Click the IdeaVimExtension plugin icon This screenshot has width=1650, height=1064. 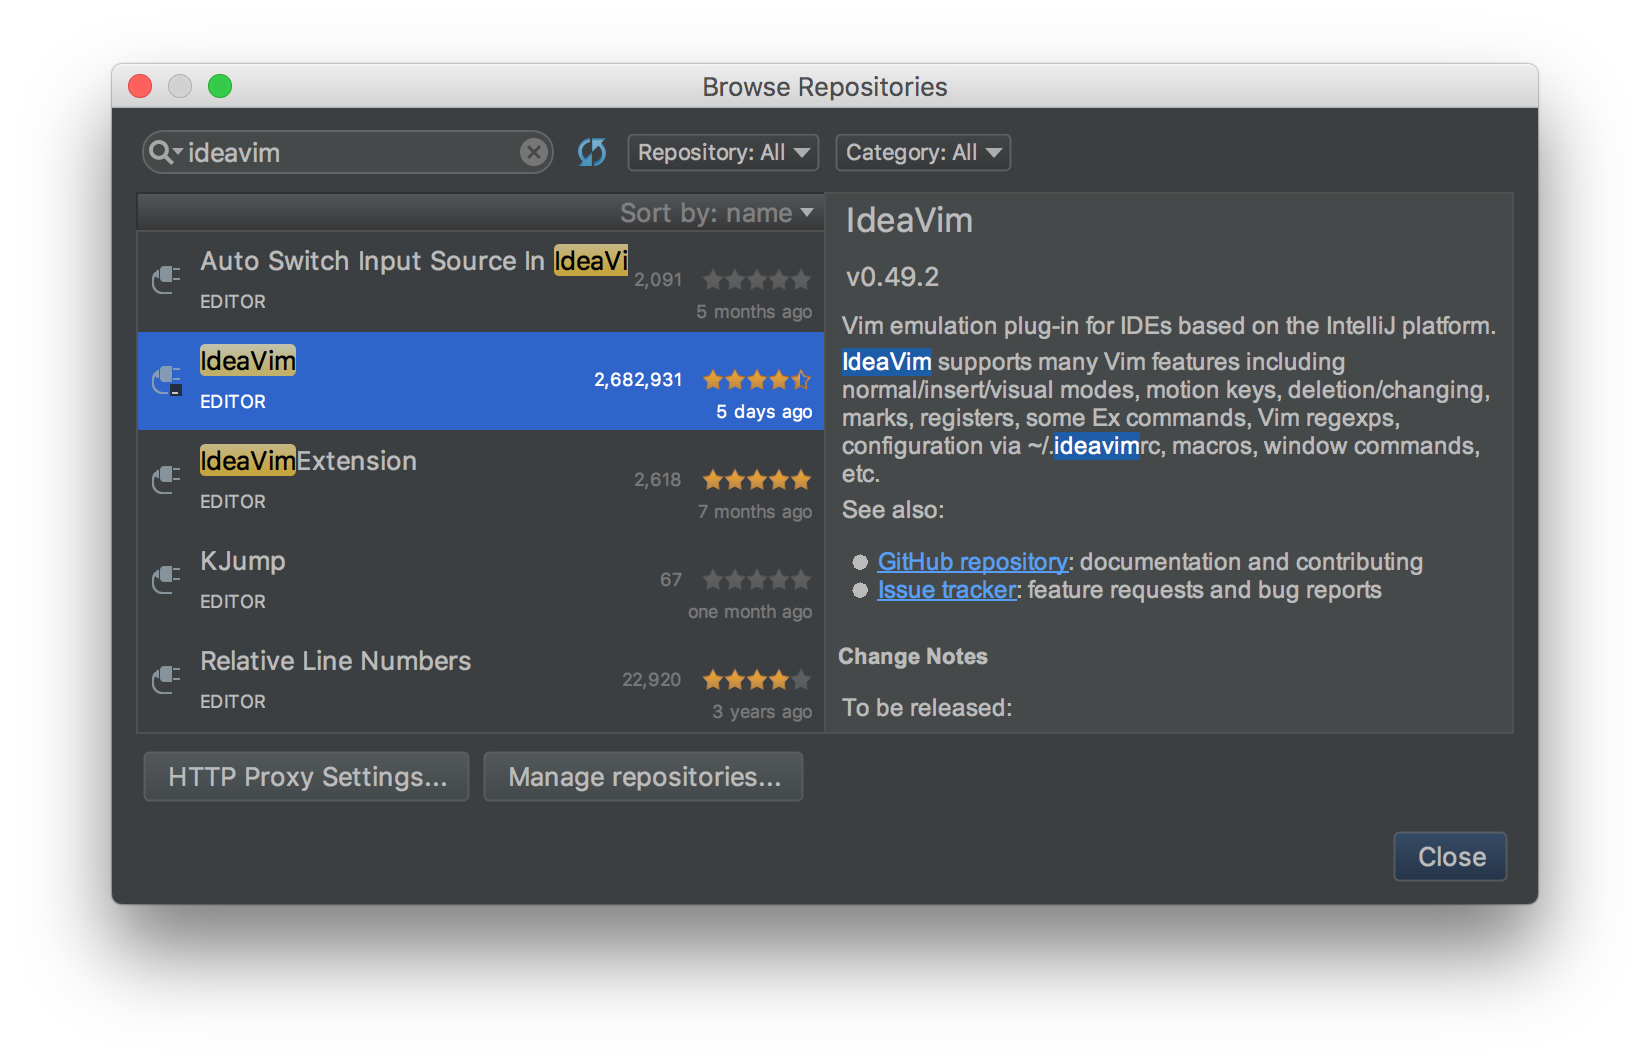(167, 480)
